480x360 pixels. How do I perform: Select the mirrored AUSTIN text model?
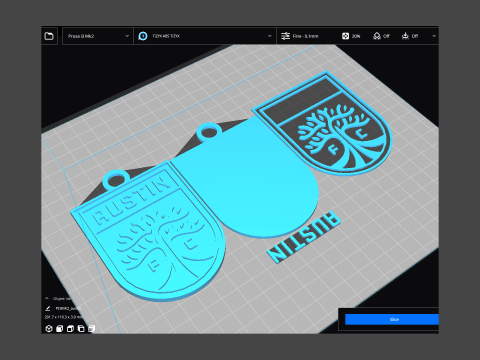pyautogui.click(x=304, y=236)
